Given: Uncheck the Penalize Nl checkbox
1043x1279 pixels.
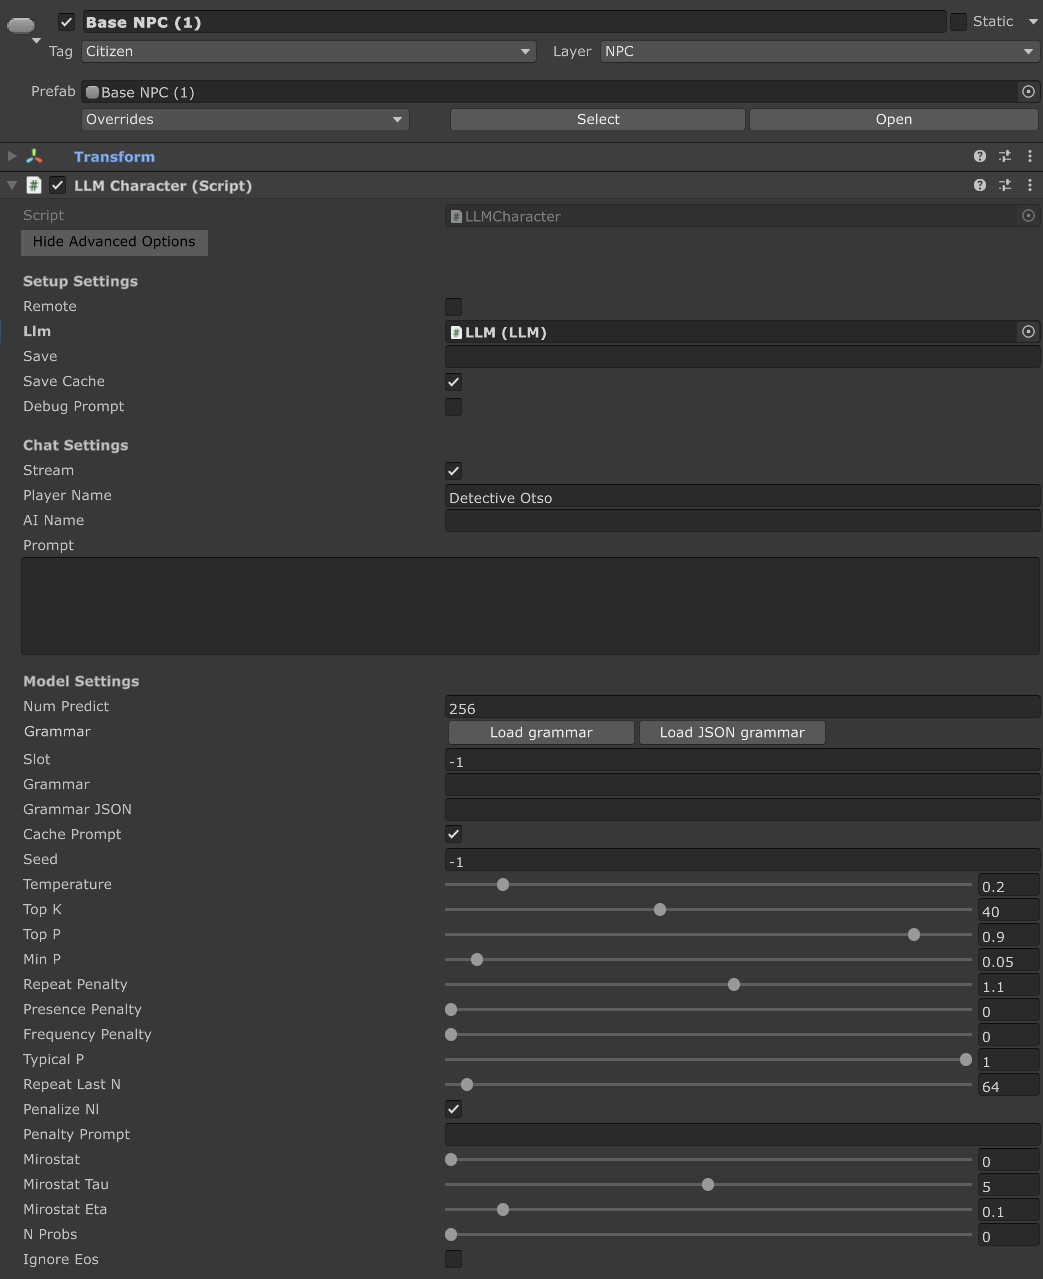Looking at the screenshot, I should [453, 1109].
